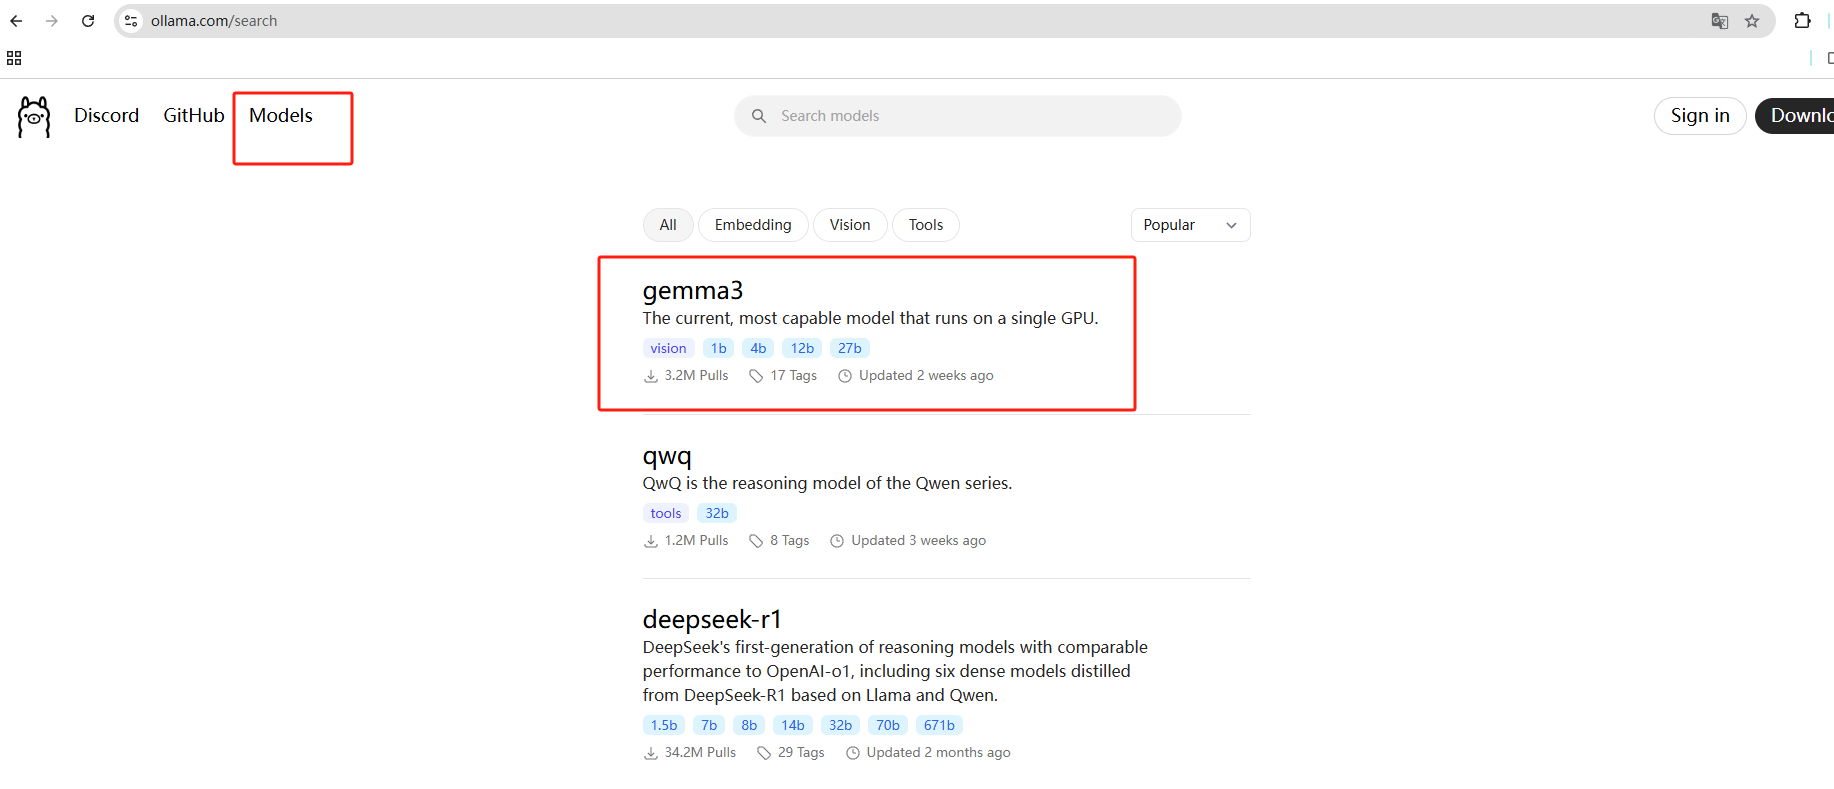
Task: Click the 32b tag under deepseek-r1
Action: pos(841,725)
